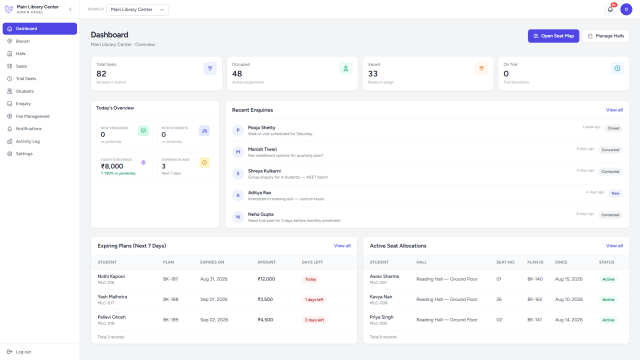Go to Trial Seats in the sidebar

(x=40, y=78)
